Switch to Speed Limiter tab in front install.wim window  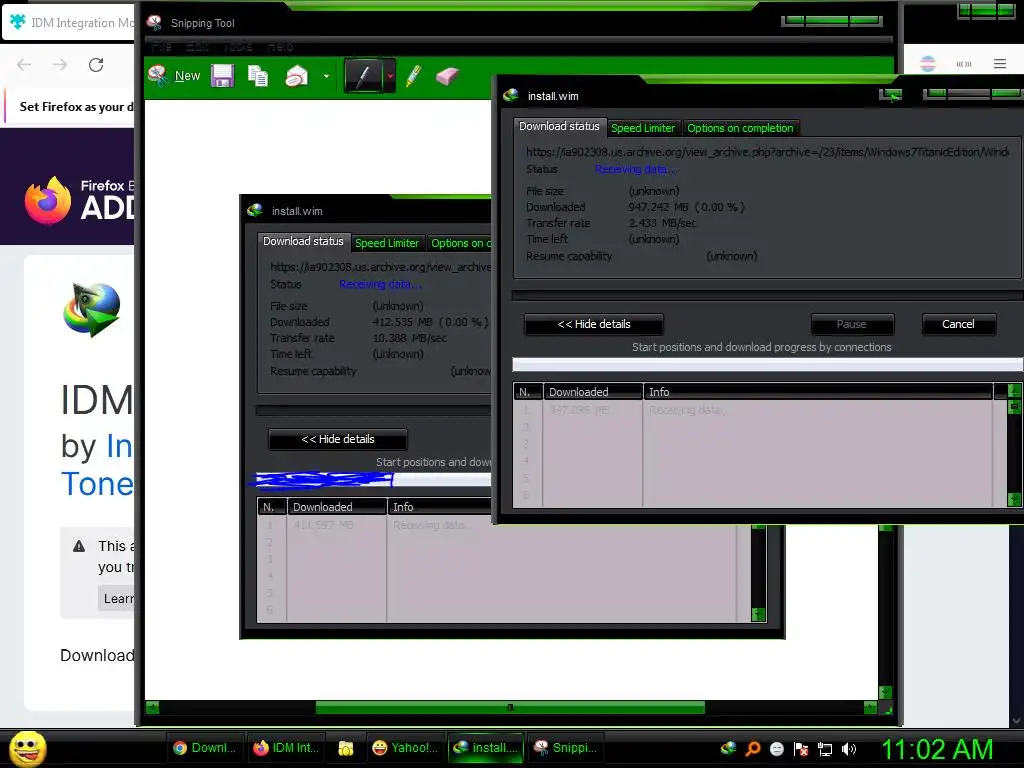click(x=643, y=128)
